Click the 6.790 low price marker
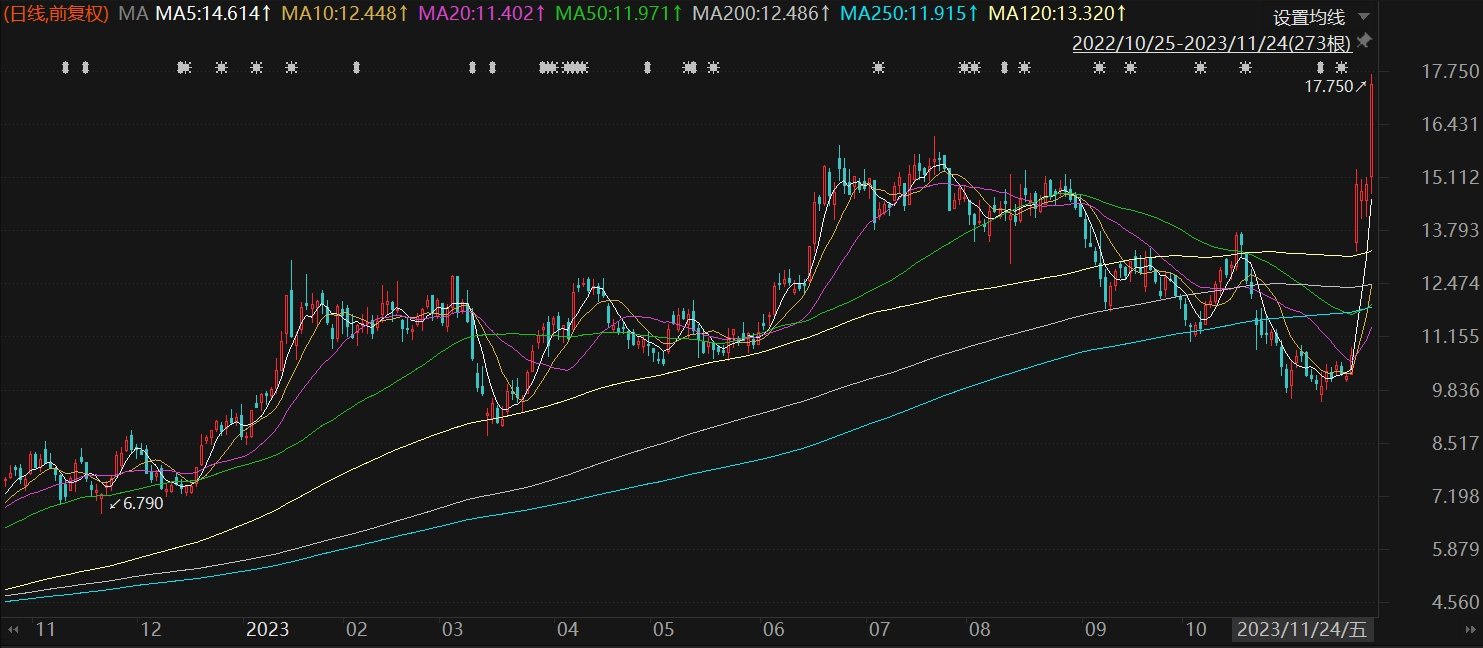 [x=136, y=503]
